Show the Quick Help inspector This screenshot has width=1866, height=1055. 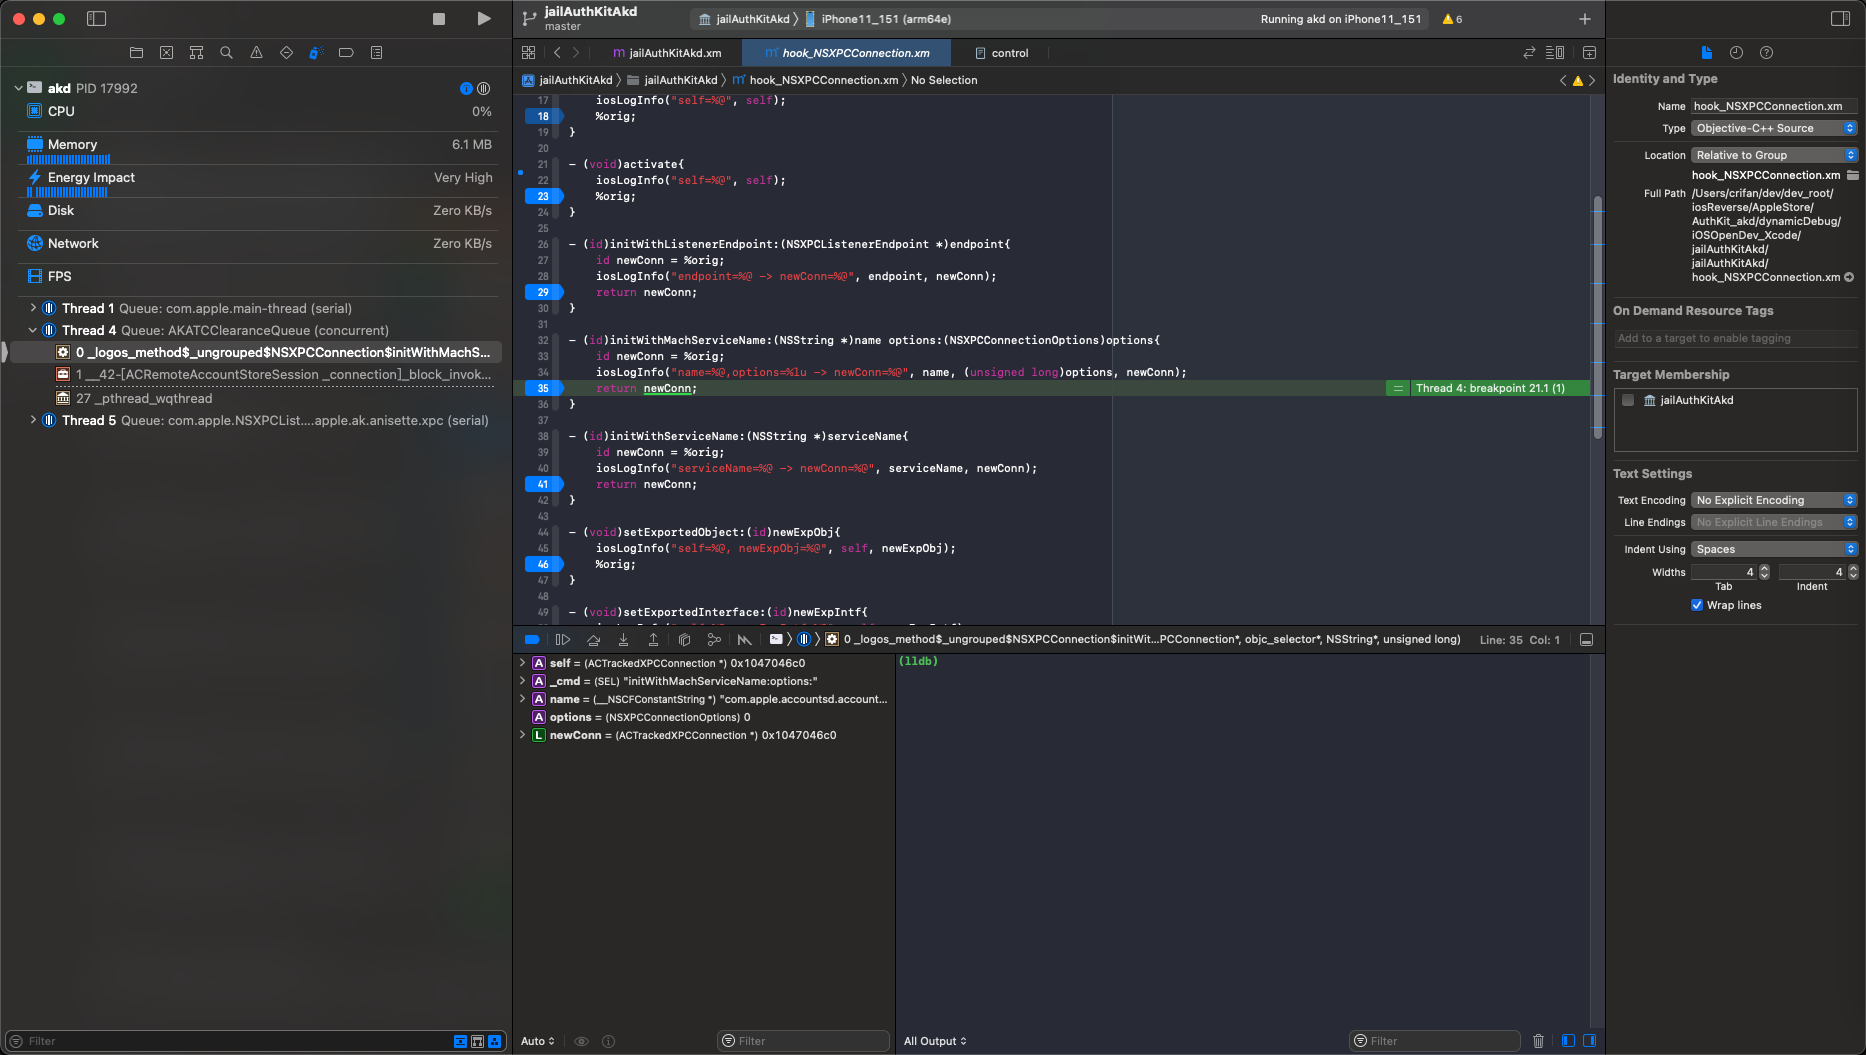tap(1766, 53)
